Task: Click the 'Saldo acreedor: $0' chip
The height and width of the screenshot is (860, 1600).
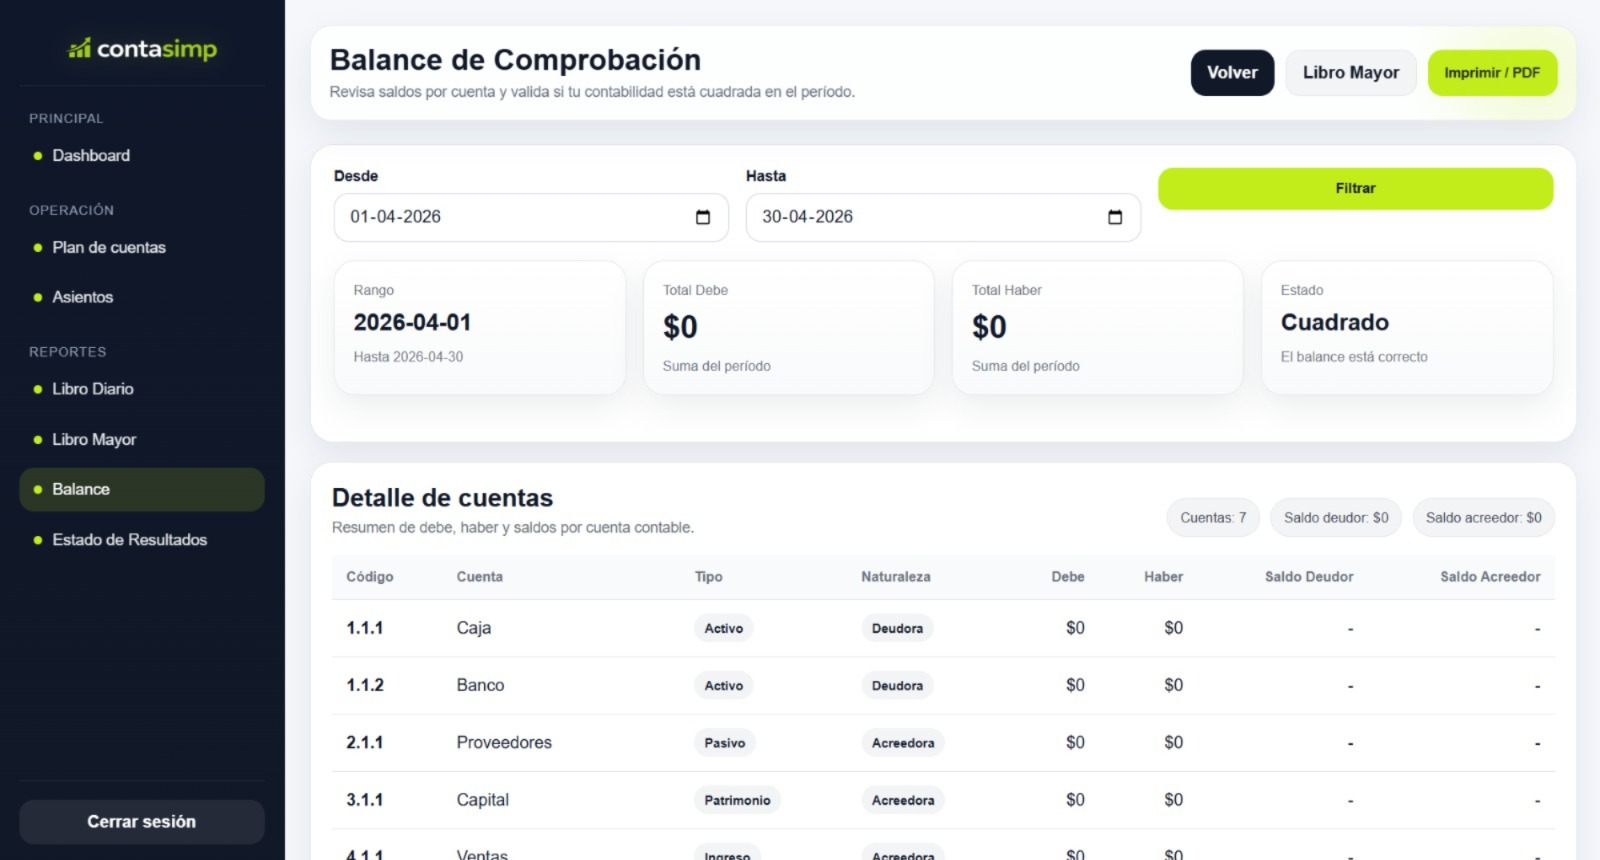Action: point(1484,518)
